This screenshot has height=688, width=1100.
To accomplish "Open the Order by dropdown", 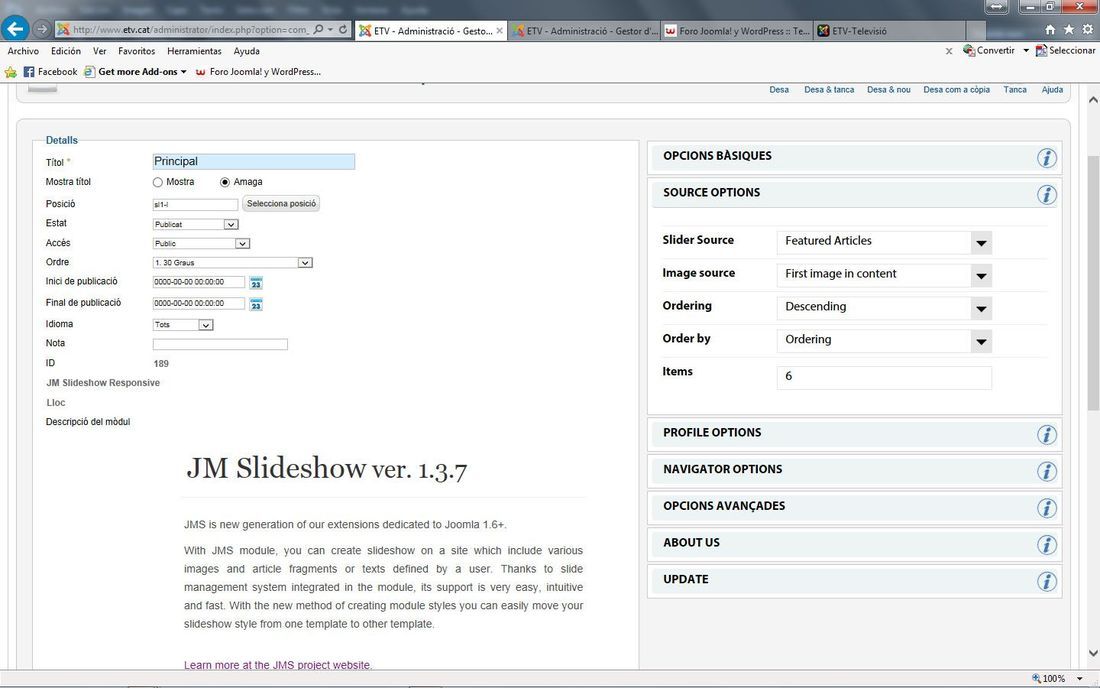I will [884, 341].
